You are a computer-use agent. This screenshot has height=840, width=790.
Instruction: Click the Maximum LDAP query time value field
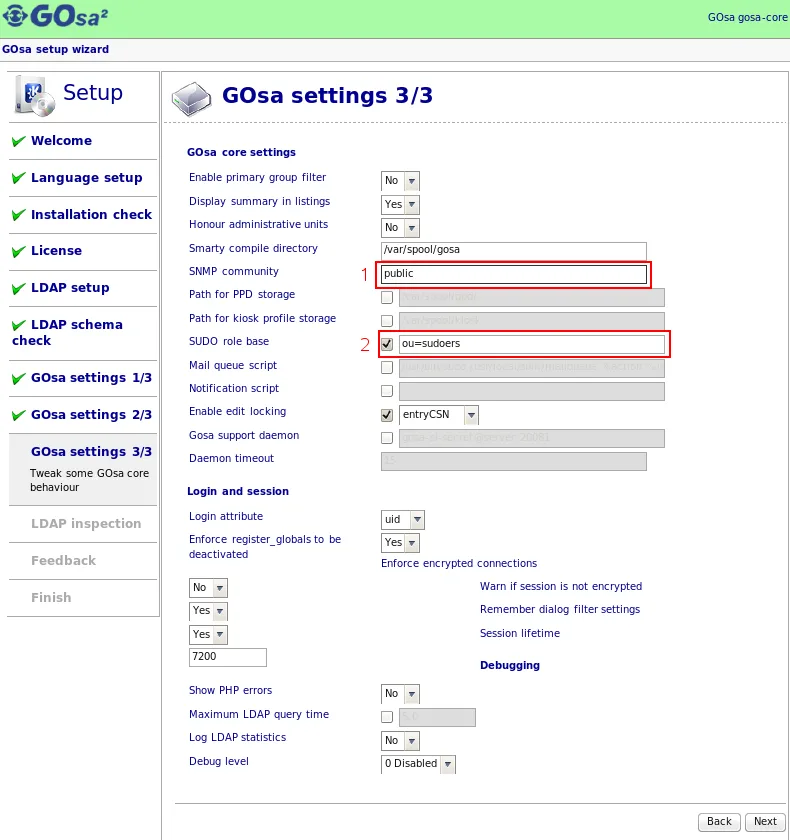point(438,717)
